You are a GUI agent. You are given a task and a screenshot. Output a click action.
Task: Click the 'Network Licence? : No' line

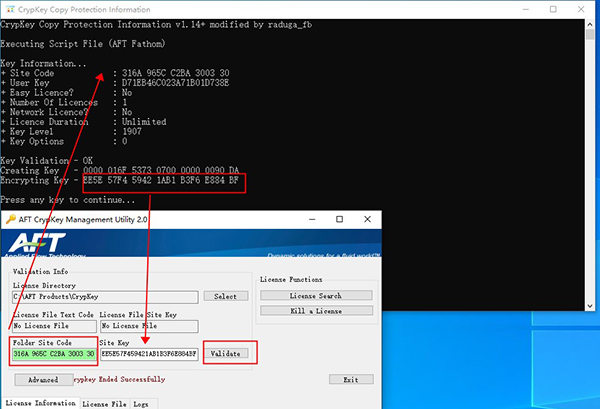click(x=67, y=112)
